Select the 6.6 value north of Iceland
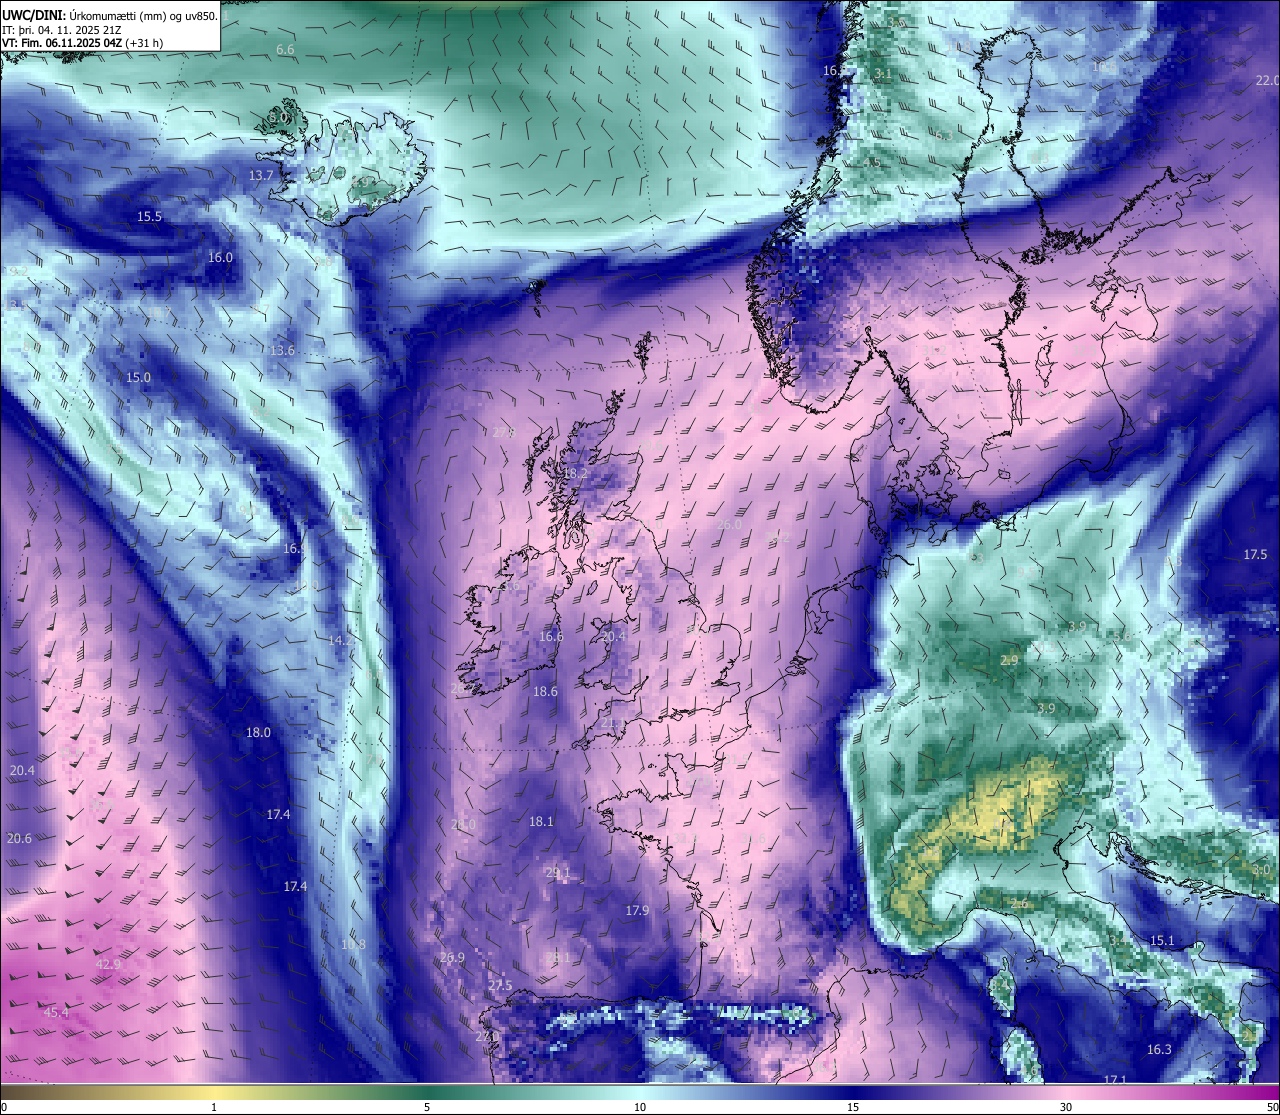This screenshot has width=1280, height=1115. 285,49
